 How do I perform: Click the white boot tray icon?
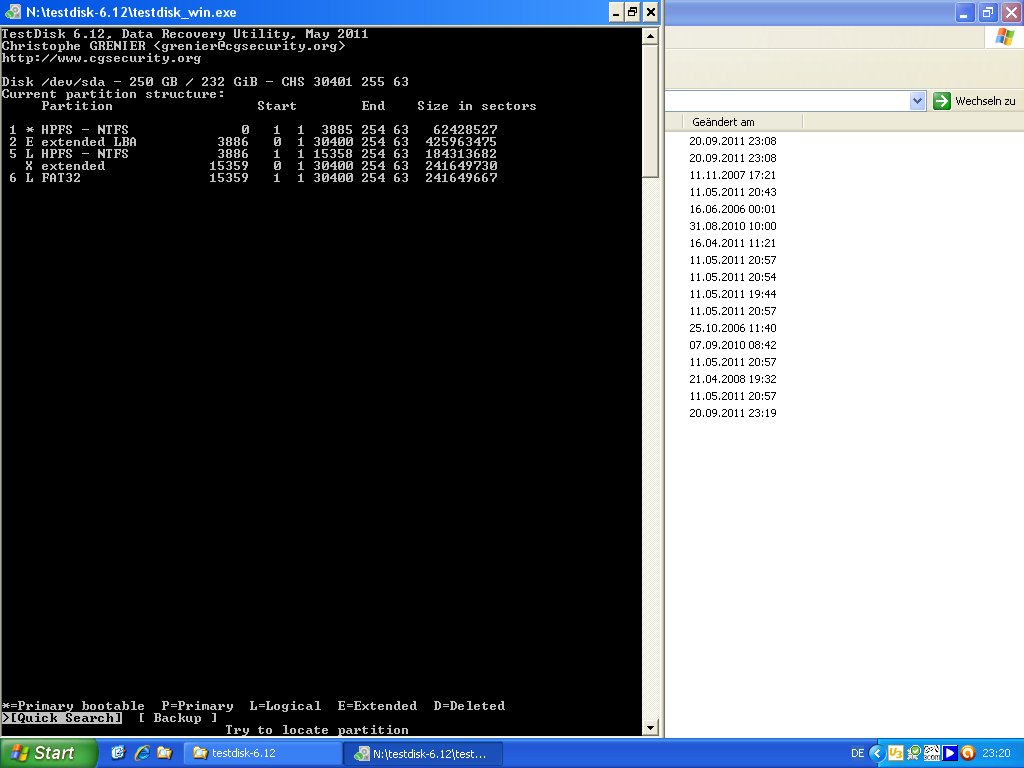[932, 753]
